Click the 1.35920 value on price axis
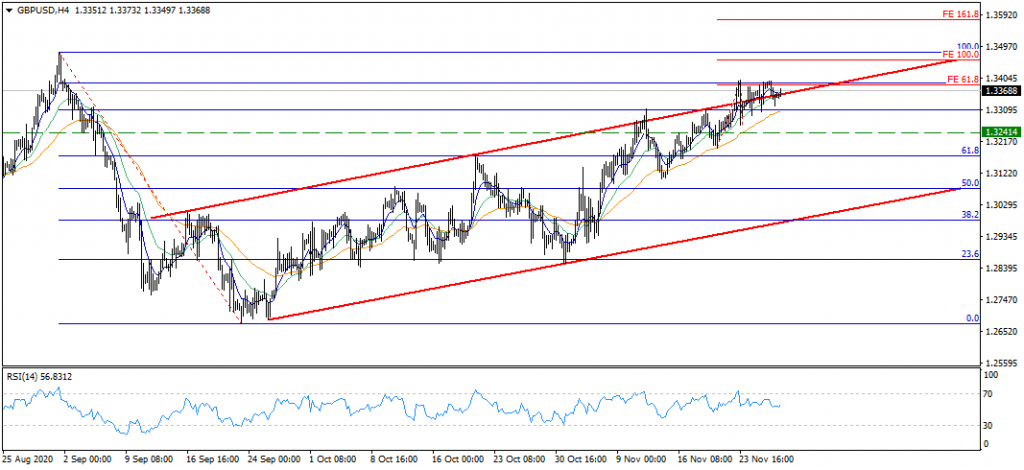 tap(1001, 16)
